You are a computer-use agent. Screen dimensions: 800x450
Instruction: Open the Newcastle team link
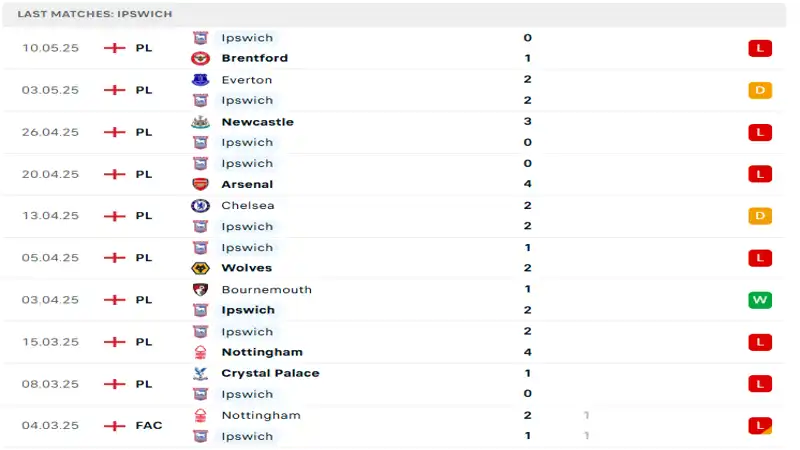click(257, 122)
